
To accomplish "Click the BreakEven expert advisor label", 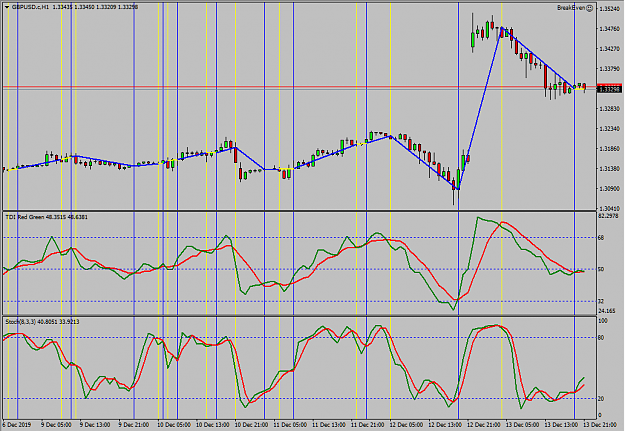I will (x=572, y=8).
